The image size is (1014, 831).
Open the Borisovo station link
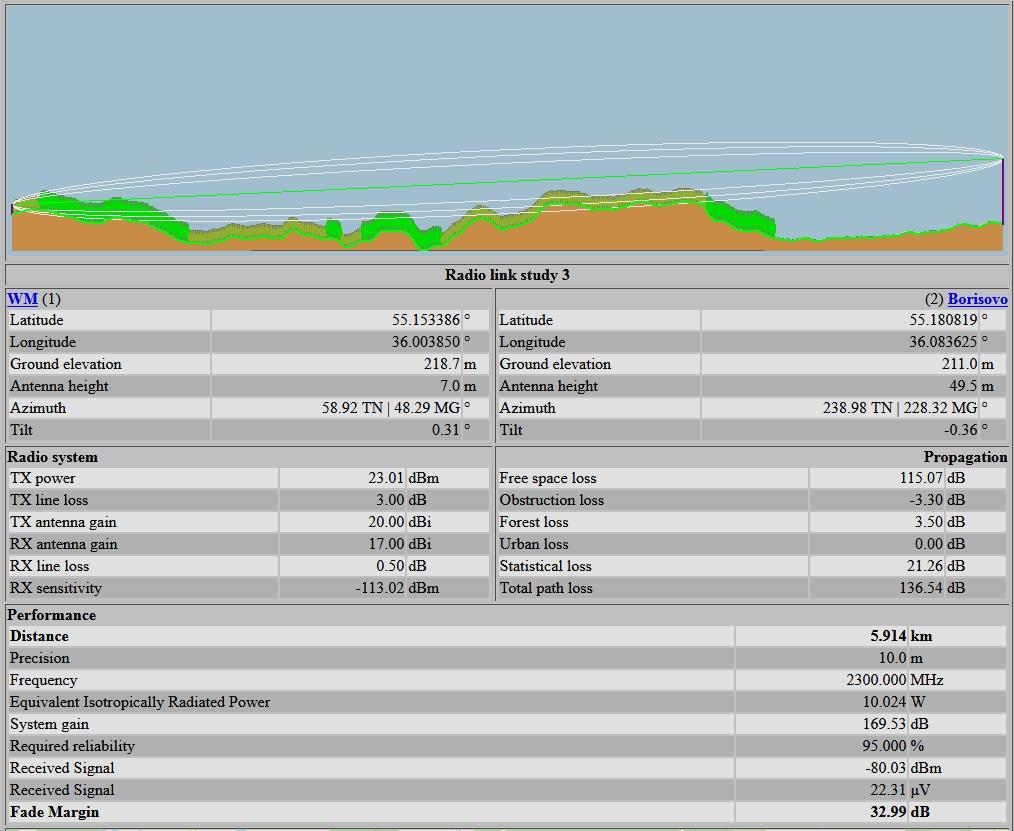pos(977,299)
